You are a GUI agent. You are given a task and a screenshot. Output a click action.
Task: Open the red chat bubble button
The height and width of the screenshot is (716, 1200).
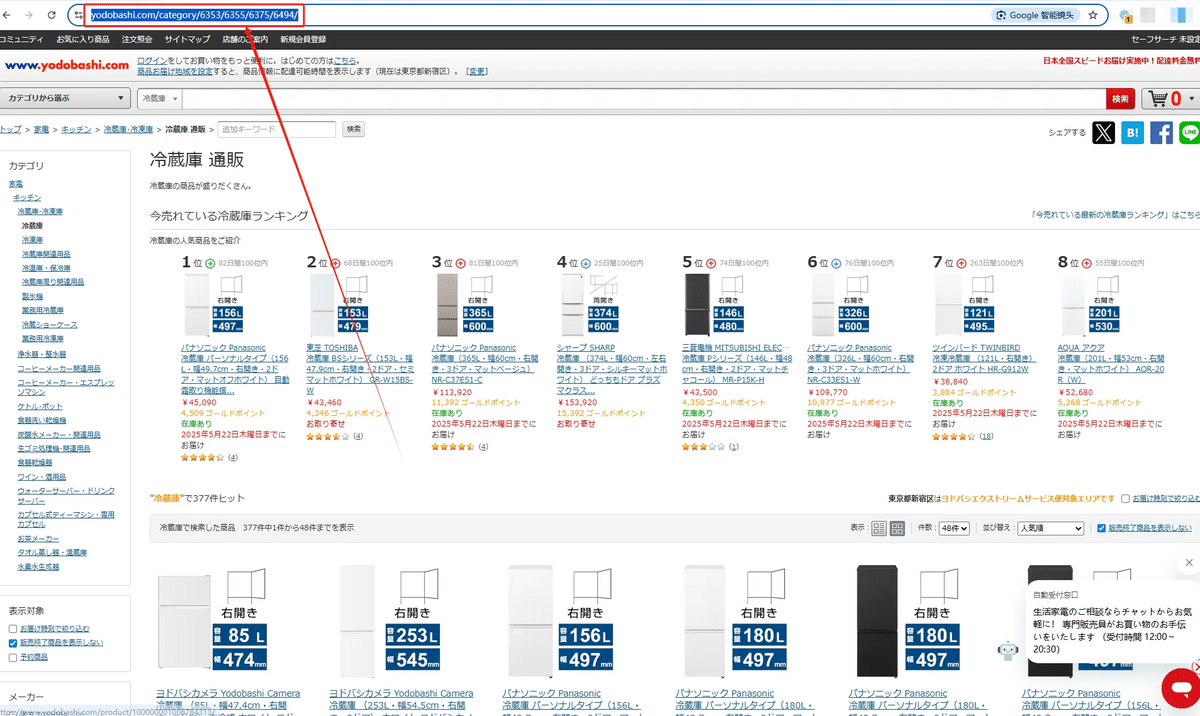click(1180, 689)
